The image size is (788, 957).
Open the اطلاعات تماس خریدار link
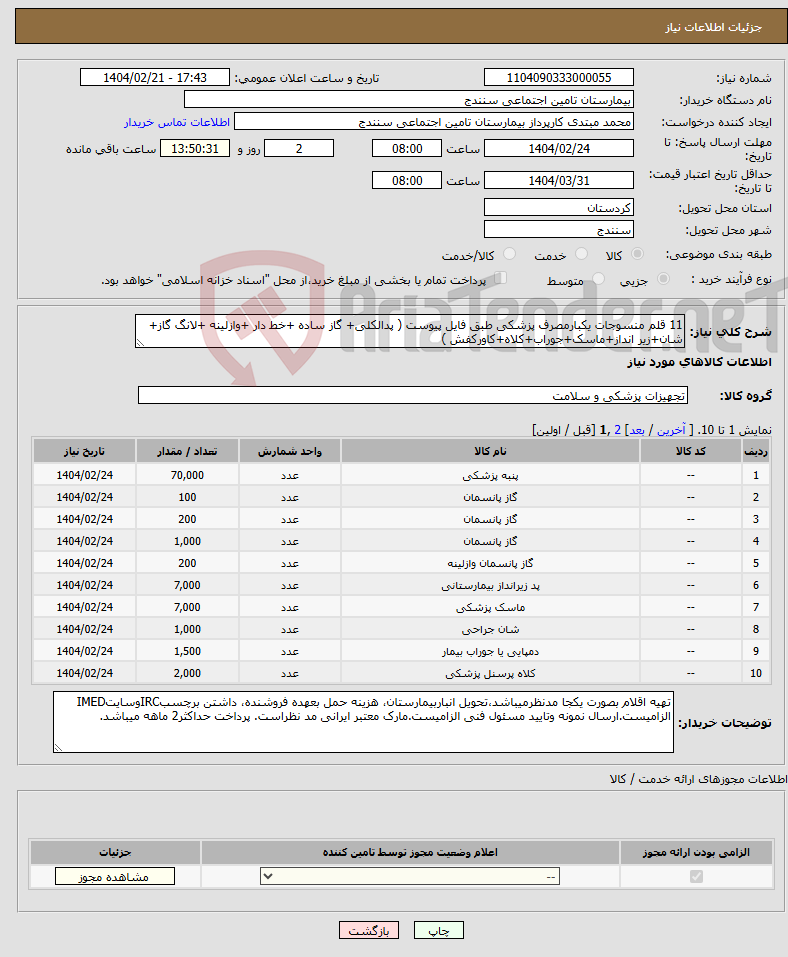178,122
